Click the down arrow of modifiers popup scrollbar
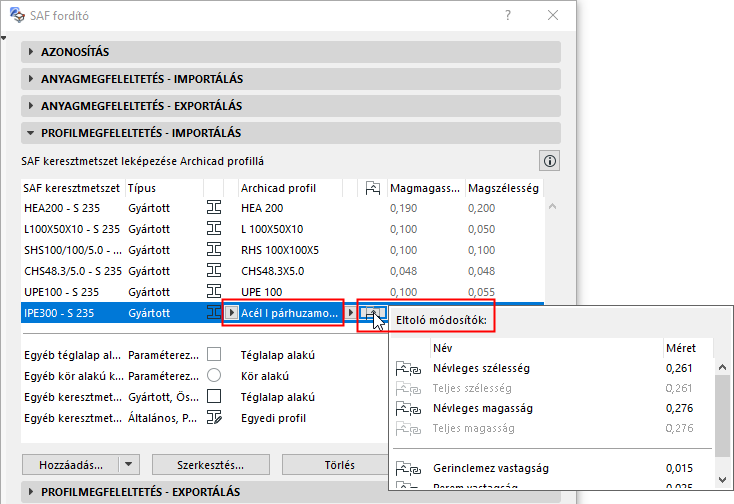The width and height of the screenshot is (734, 504). click(x=722, y=480)
